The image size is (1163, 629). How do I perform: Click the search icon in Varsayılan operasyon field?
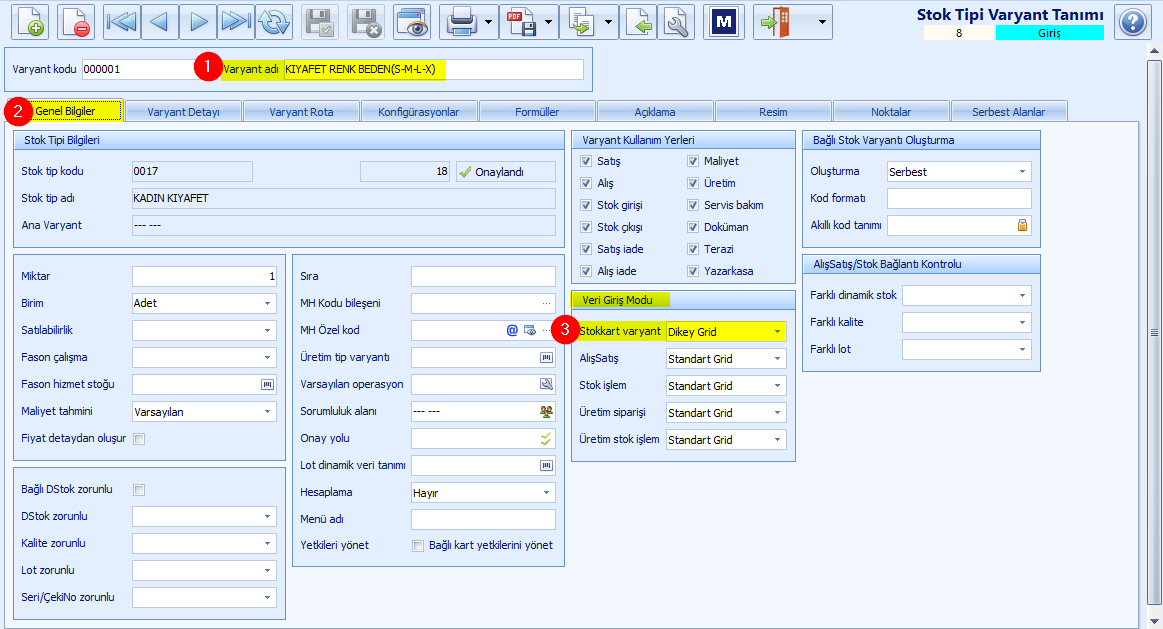(546, 384)
